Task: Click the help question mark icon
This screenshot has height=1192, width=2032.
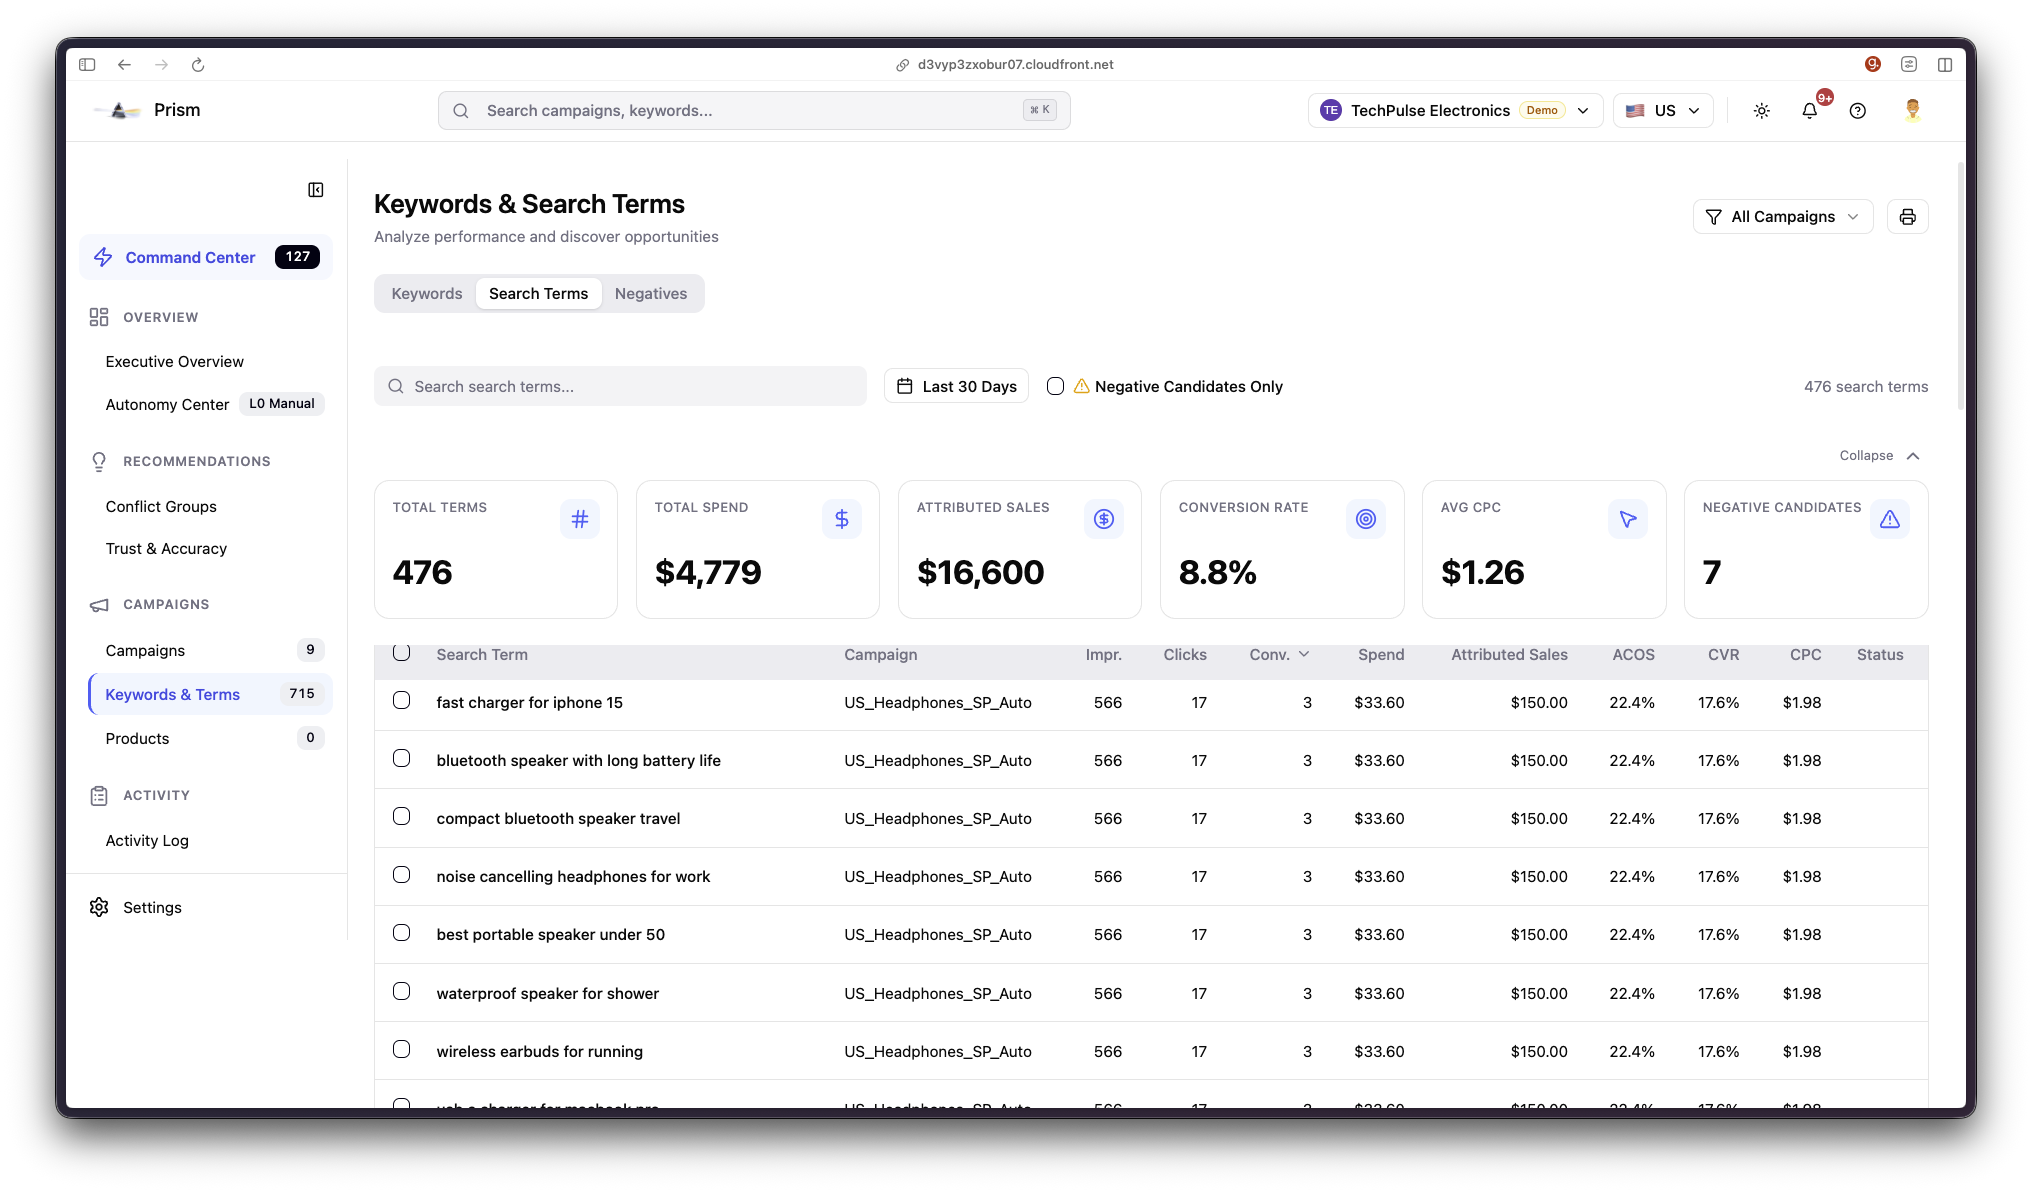Action: [x=1857, y=111]
